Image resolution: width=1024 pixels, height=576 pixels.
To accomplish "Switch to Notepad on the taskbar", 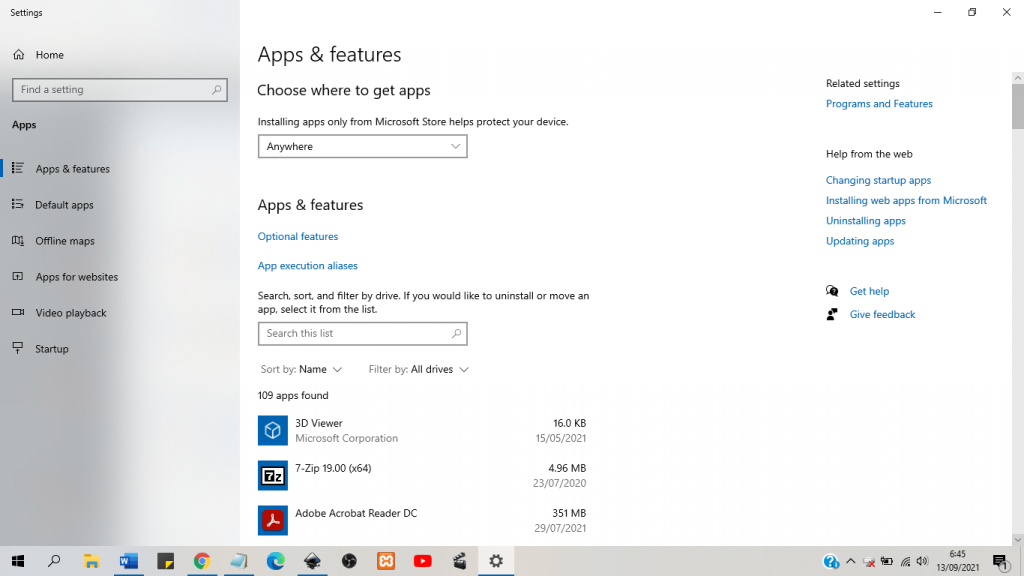I will [239, 561].
